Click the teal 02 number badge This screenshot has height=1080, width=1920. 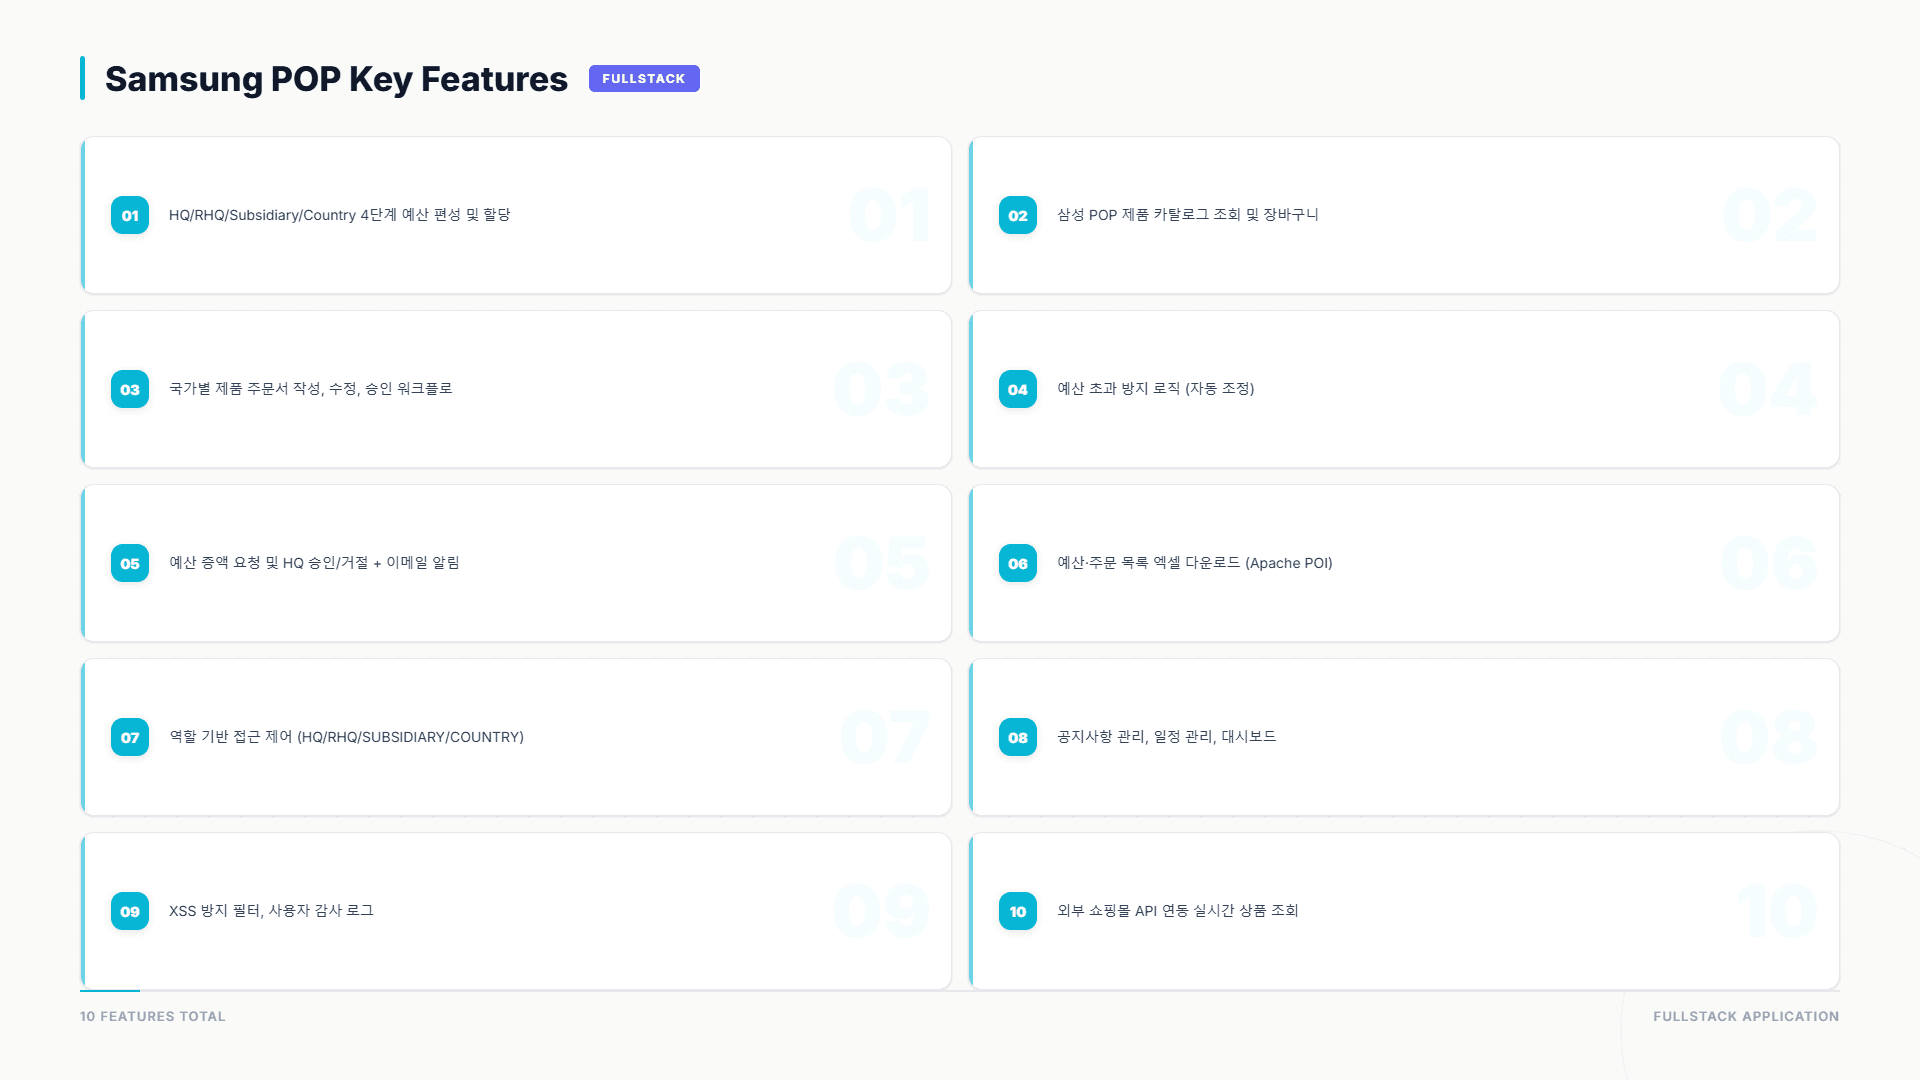pos(1017,215)
